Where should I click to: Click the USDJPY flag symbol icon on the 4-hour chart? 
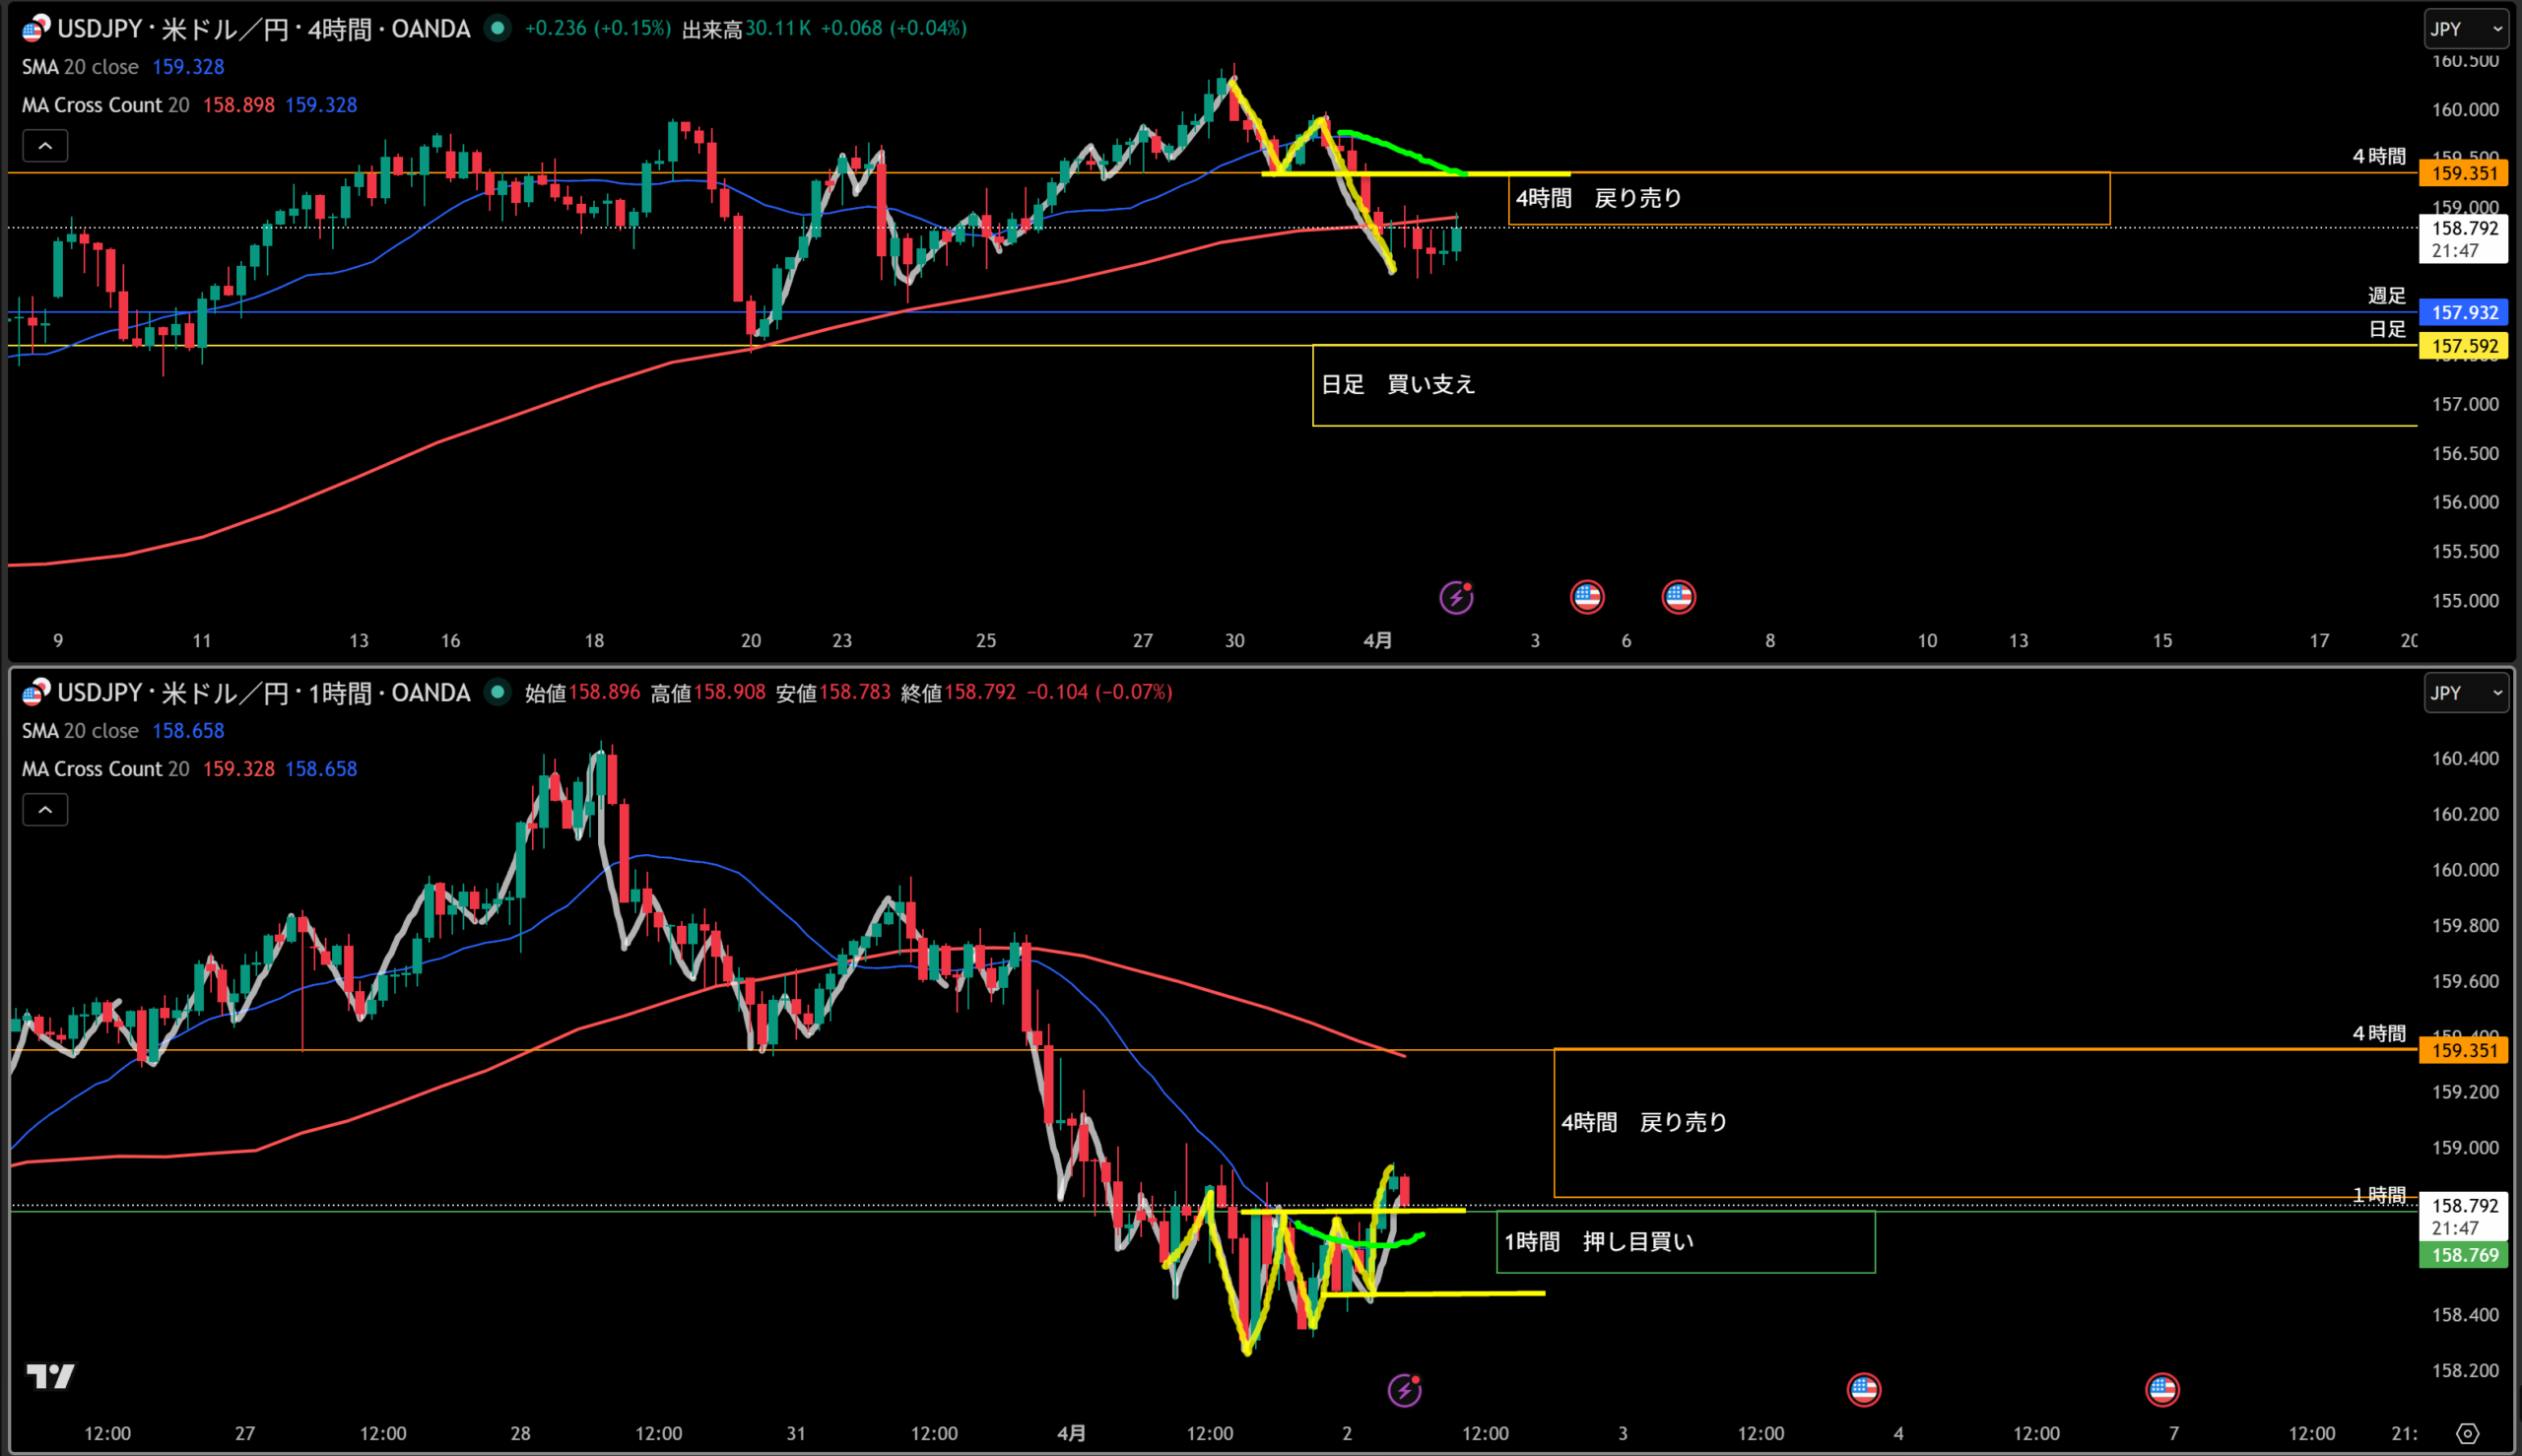pyautogui.click(x=35, y=29)
